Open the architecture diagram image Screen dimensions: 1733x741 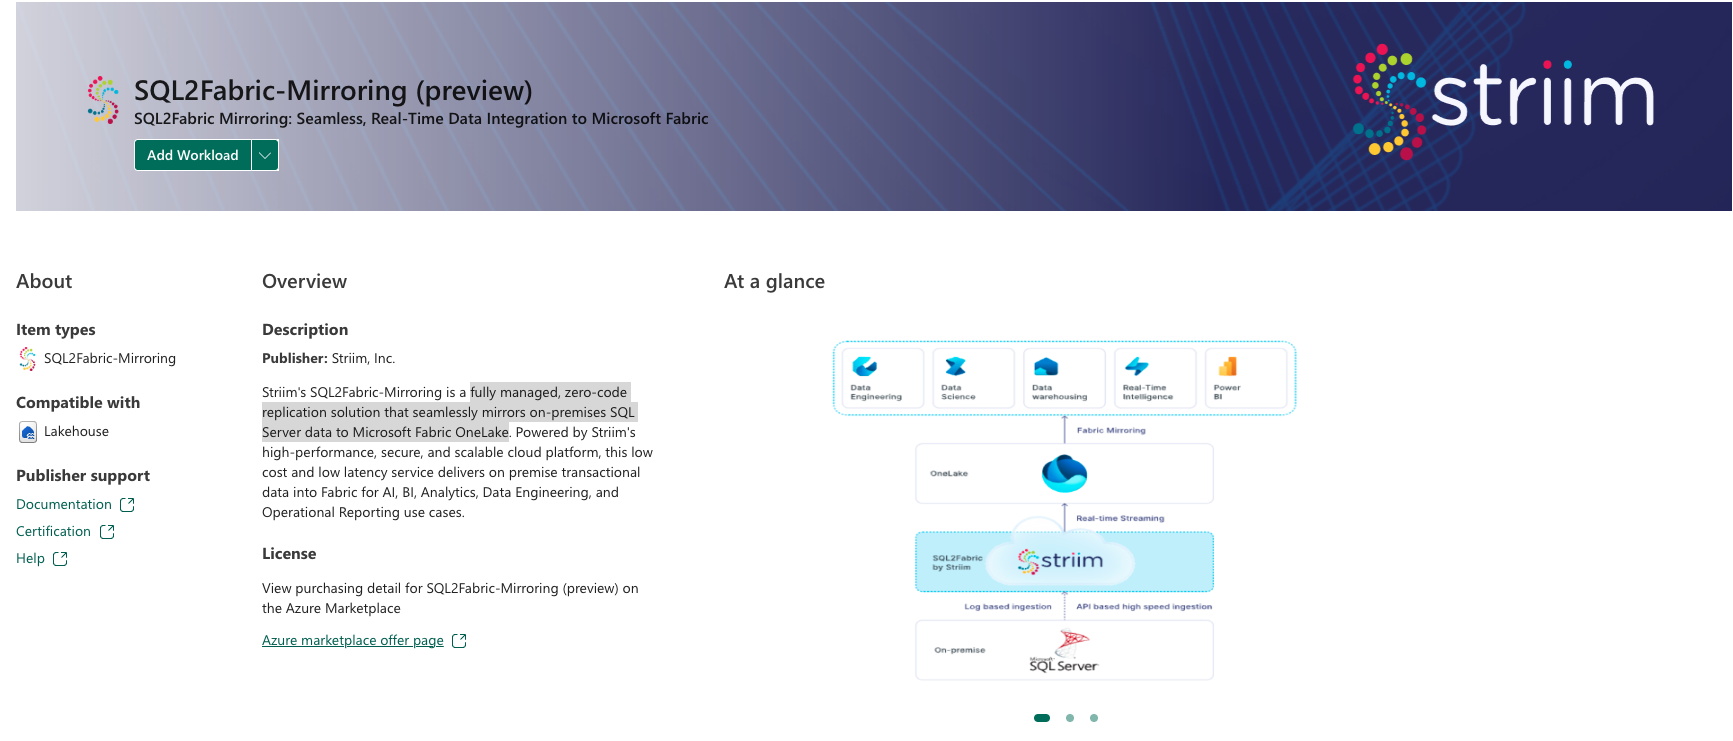pos(1064,511)
